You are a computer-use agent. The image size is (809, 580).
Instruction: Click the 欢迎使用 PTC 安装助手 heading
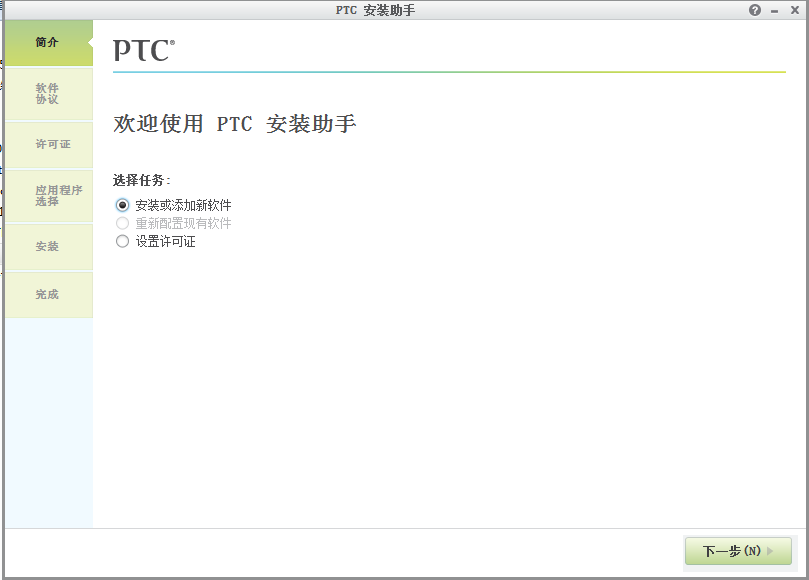click(x=235, y=124)
